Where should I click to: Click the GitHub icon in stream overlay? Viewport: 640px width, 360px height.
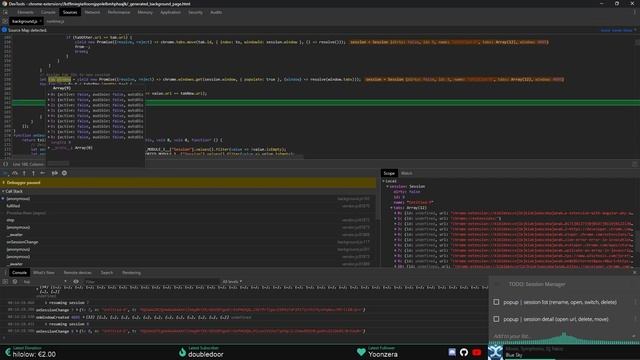click(x=464, y=352)
